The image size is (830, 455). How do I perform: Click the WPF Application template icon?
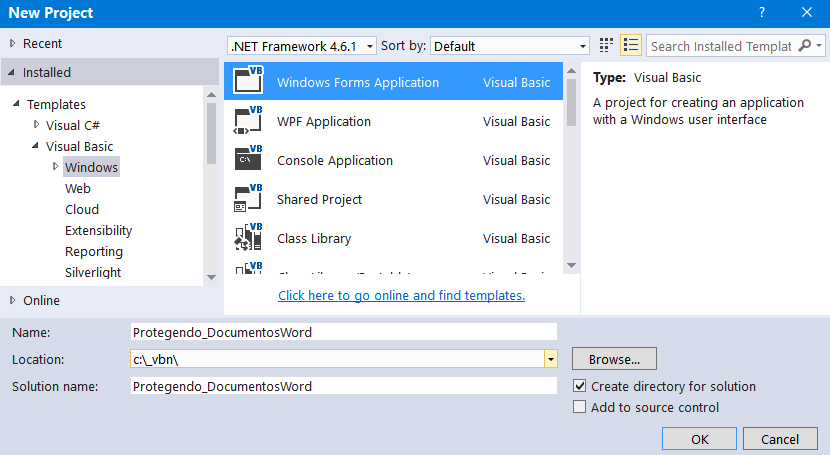coord(248,121)
